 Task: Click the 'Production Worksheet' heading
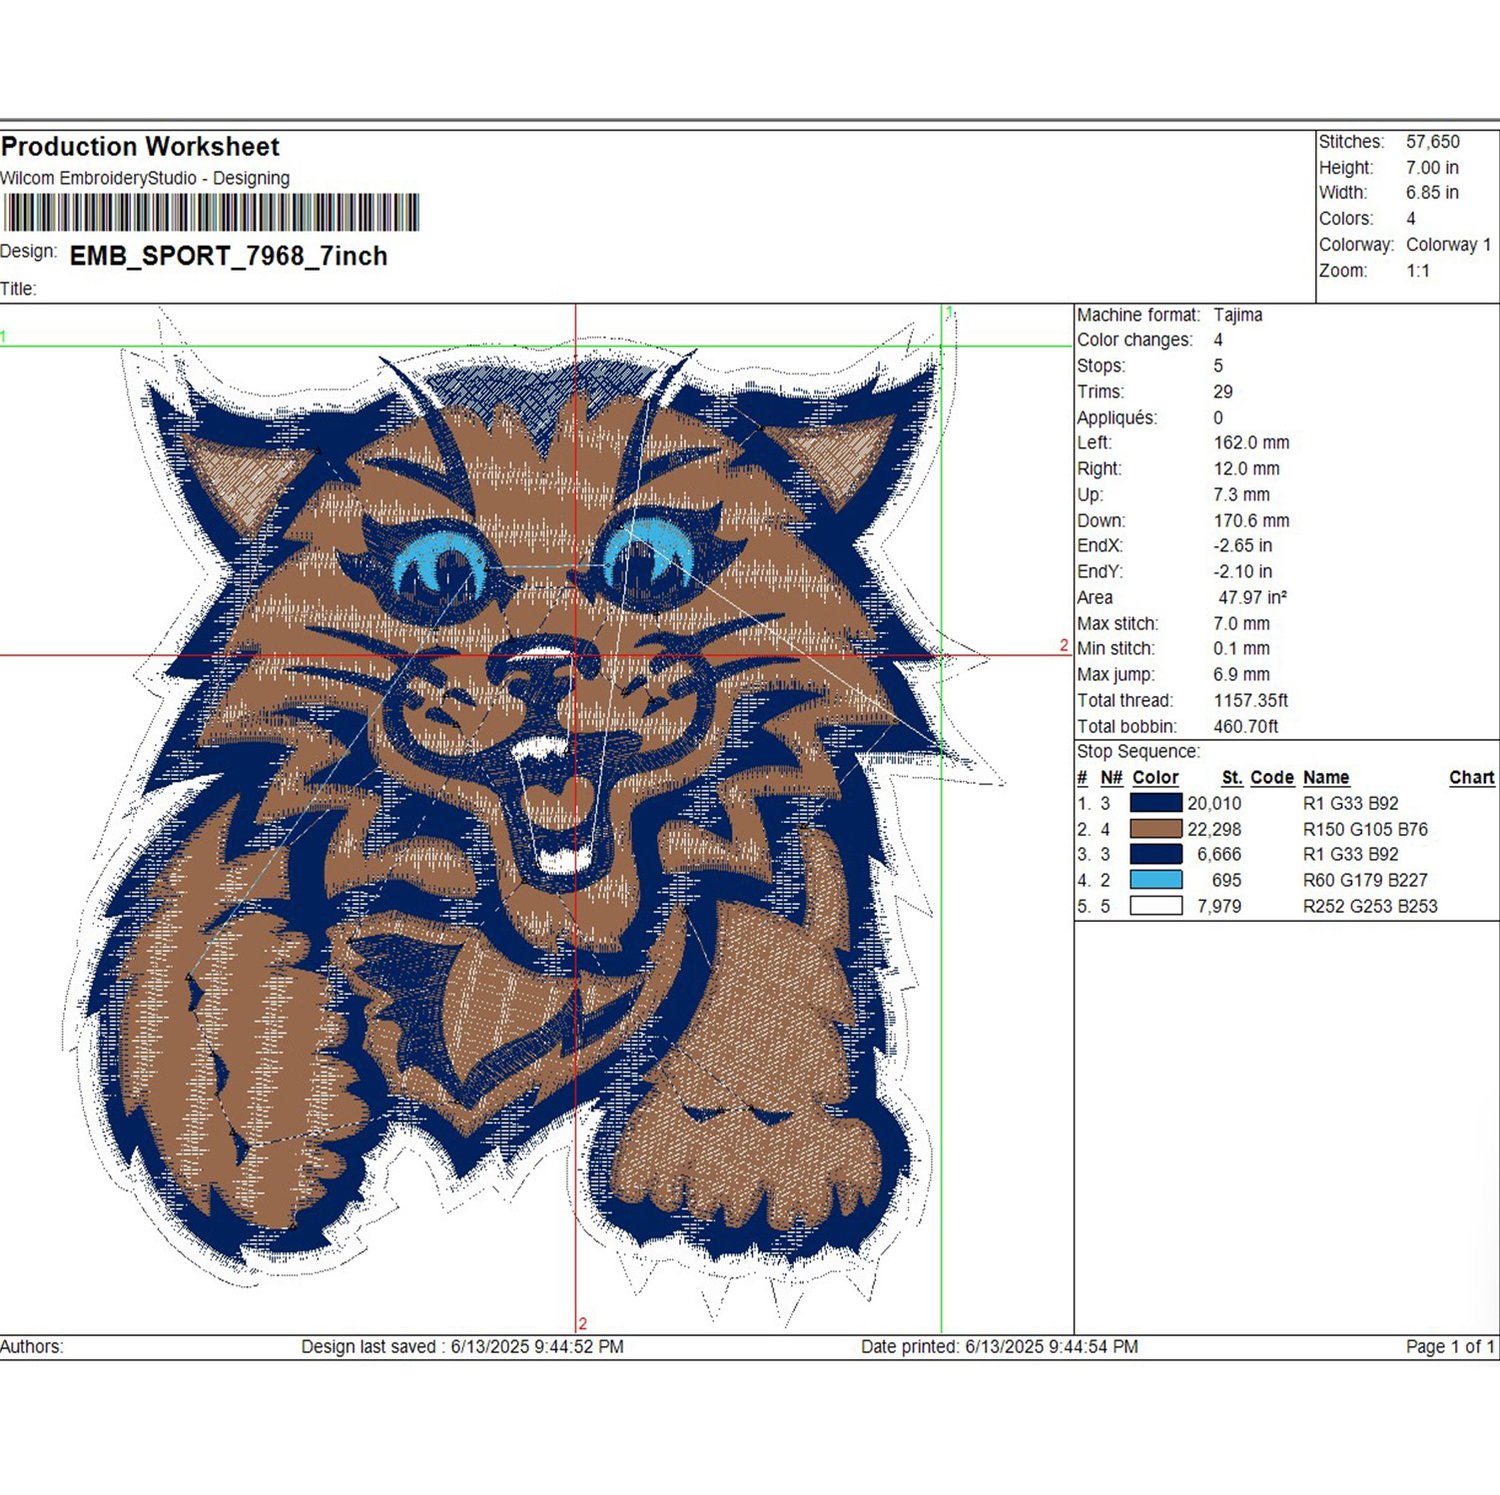pyautogui.click(x=140, y=147)
